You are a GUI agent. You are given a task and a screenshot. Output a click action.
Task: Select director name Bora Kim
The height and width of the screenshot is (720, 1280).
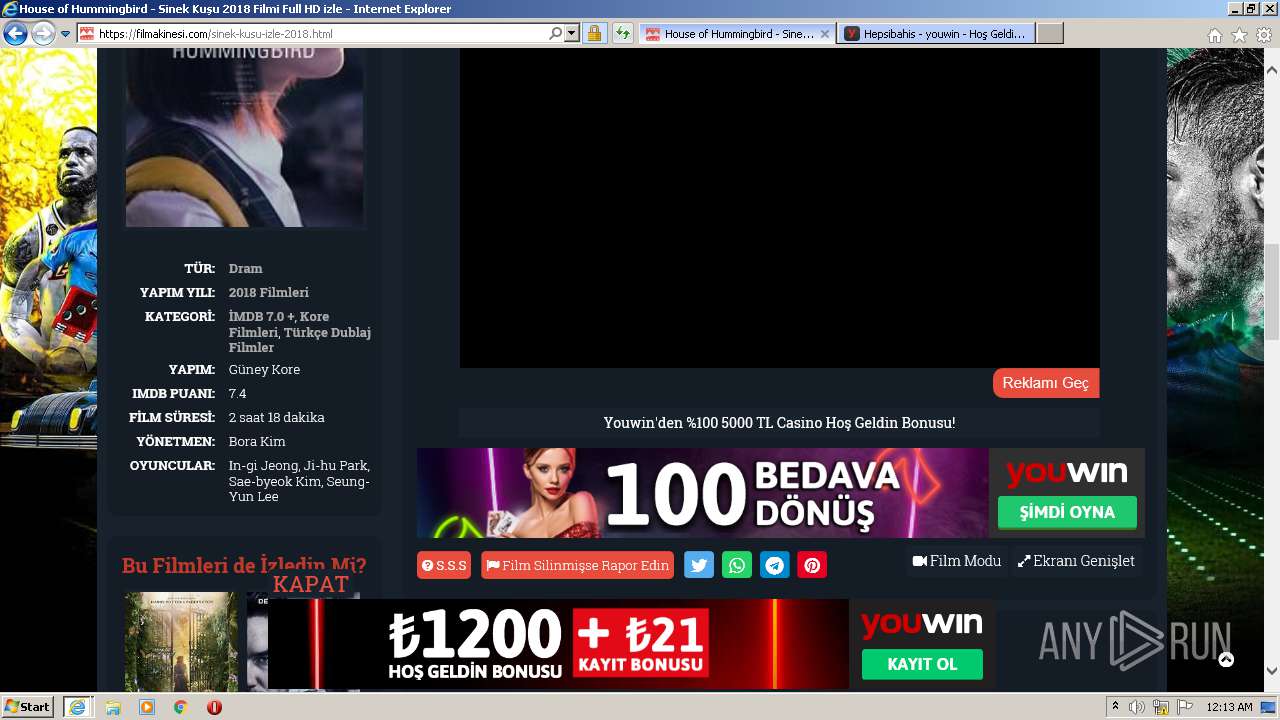point(257,441)
